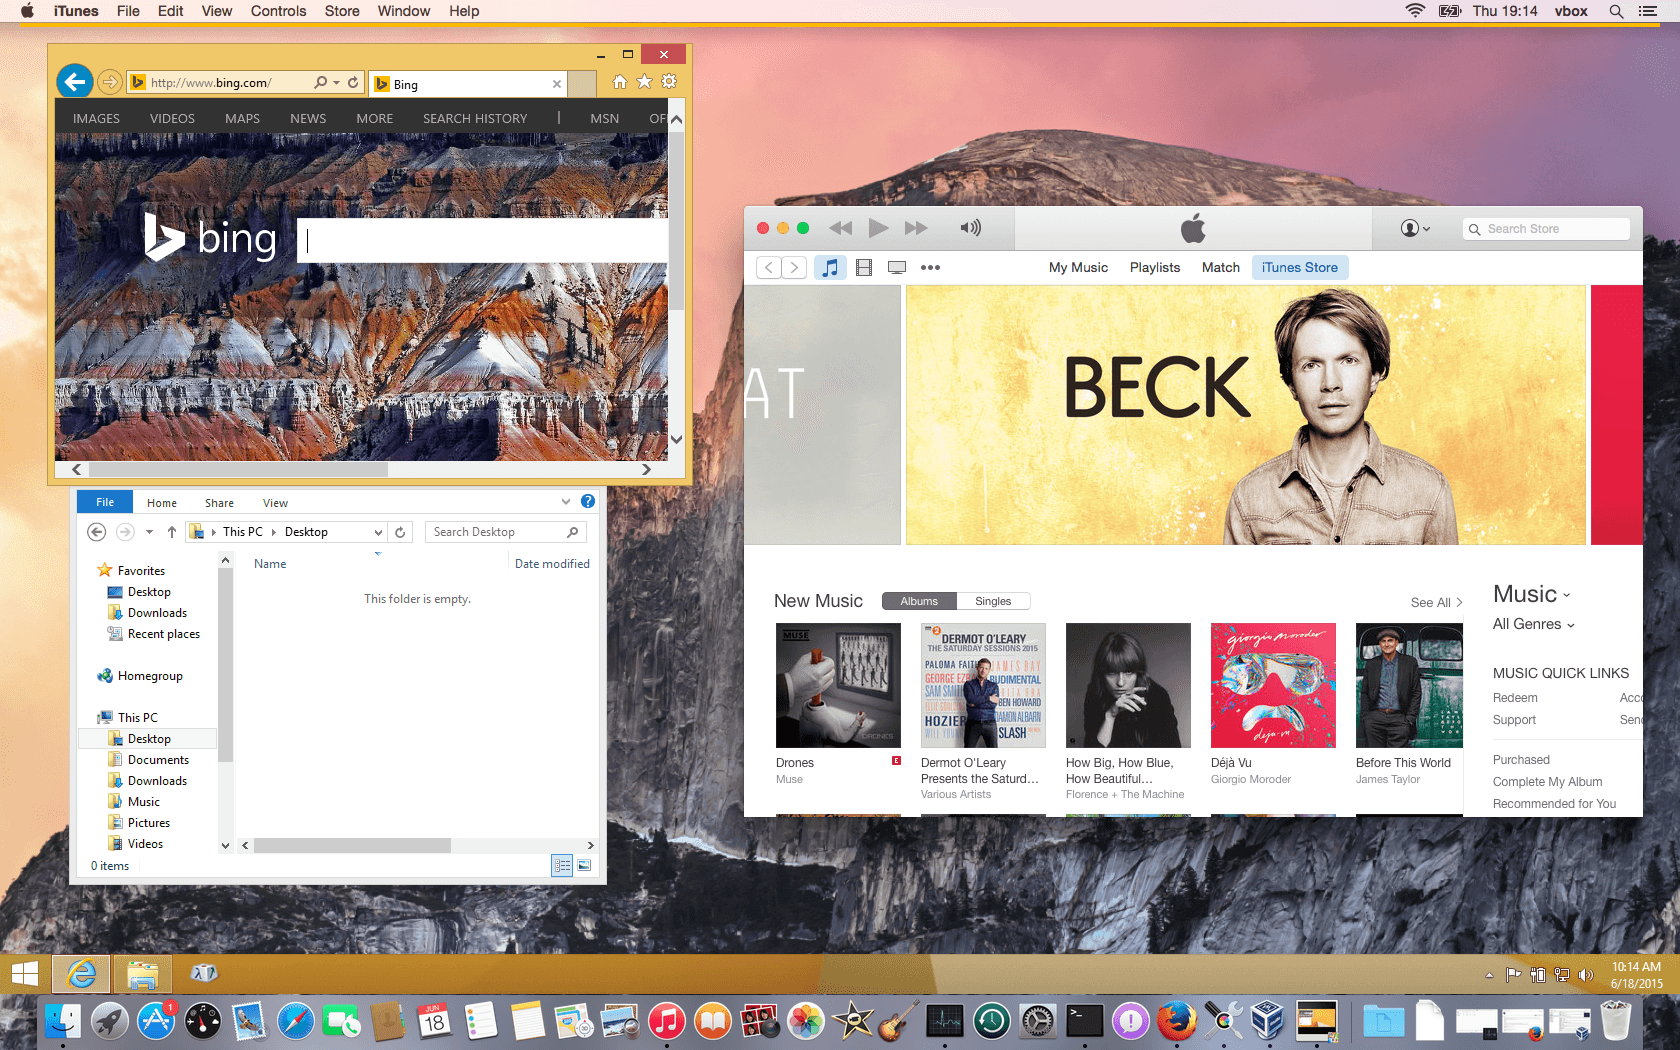Click the TV Shows monitor icon

tap(897, 267)
